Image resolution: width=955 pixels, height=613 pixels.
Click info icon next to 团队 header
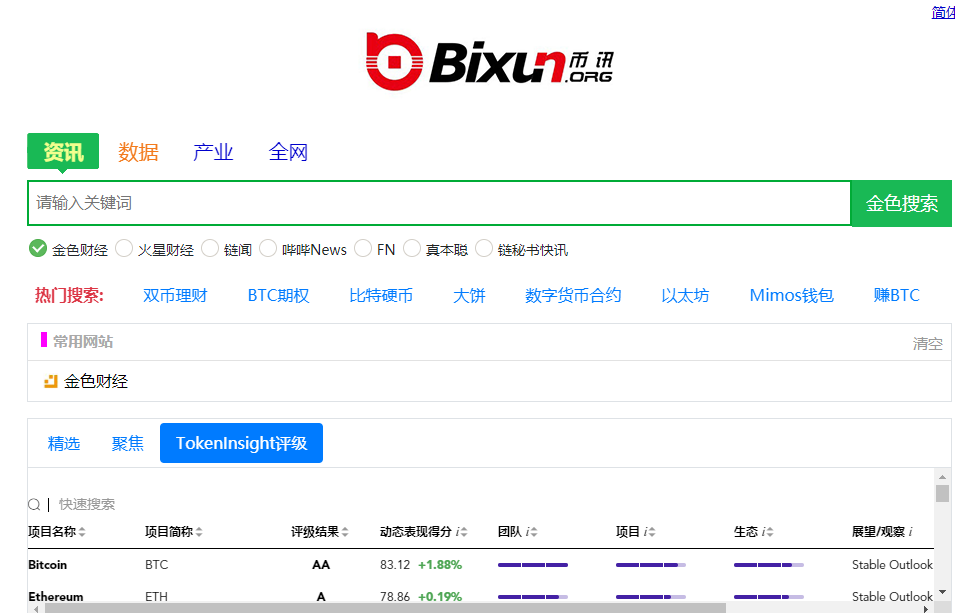(528, 532)
